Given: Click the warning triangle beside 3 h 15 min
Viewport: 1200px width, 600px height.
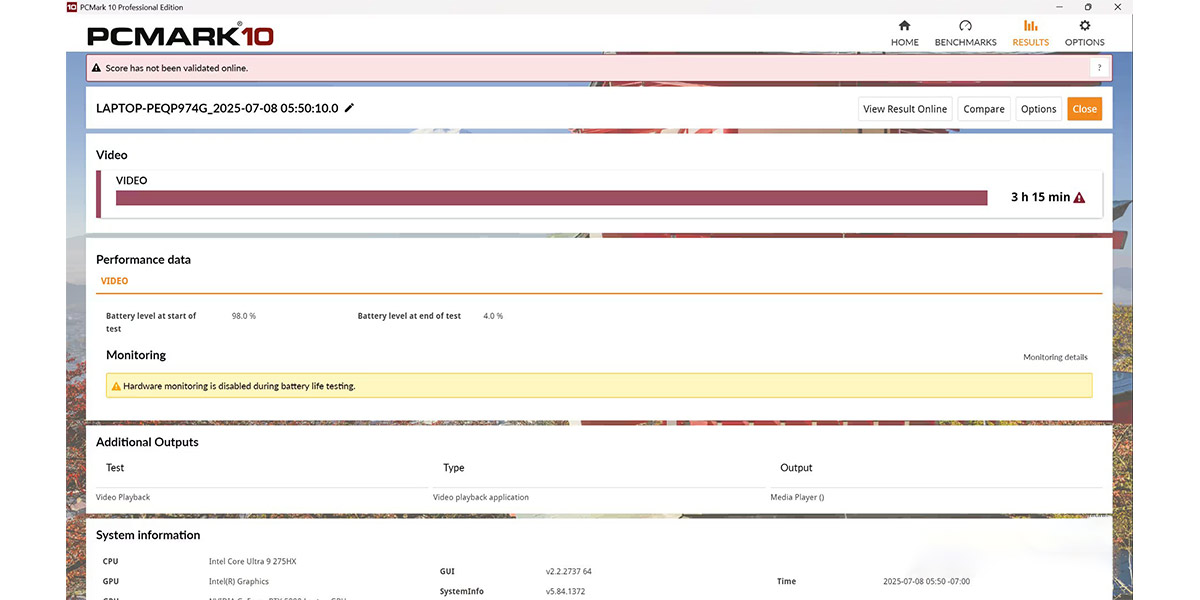Looking at the screenshot, I should pos(1079,198).
